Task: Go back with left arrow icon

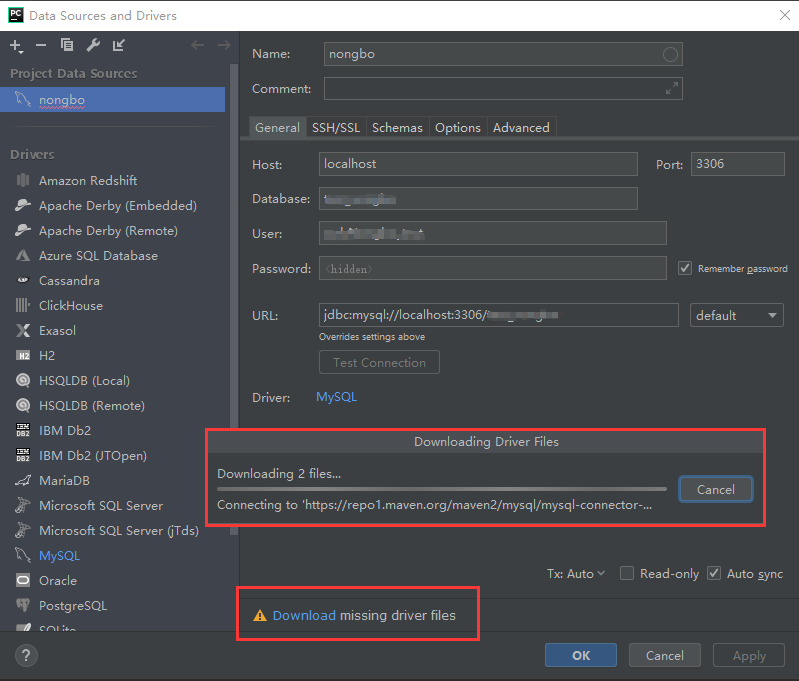Action: [x=198, y=45]
